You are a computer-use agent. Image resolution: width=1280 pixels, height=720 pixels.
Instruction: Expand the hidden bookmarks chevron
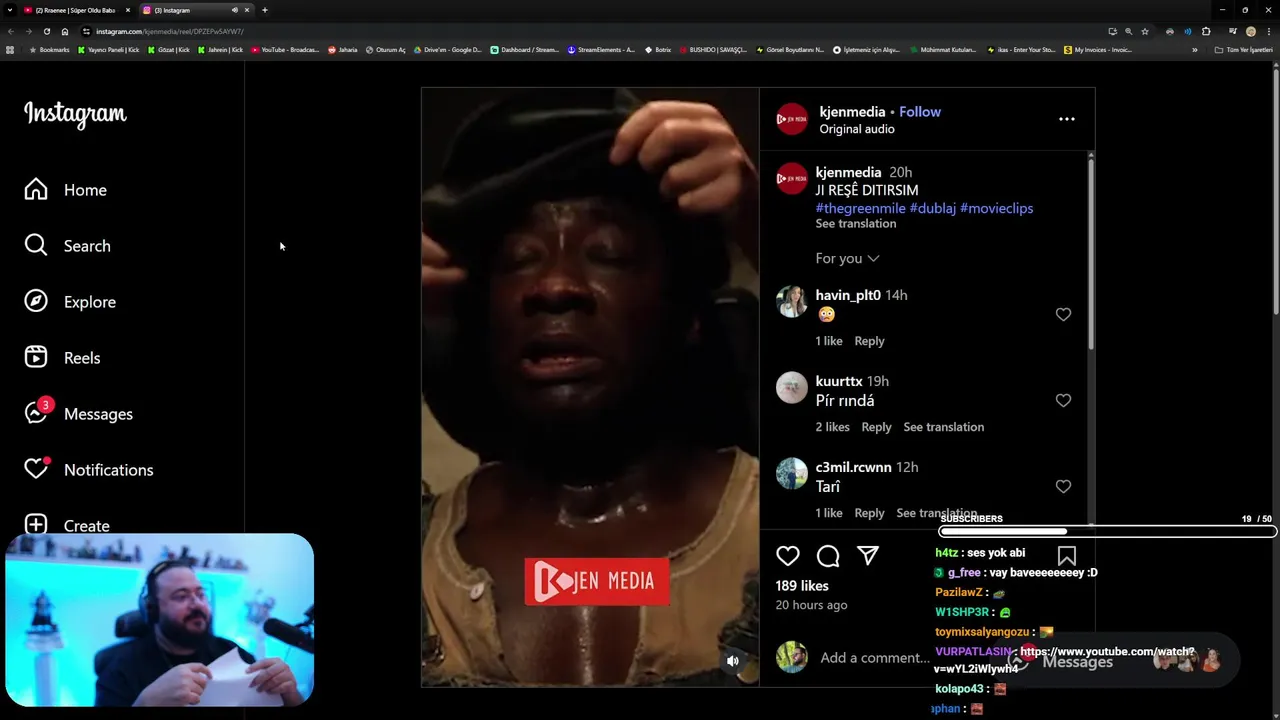pos(1194,50)
